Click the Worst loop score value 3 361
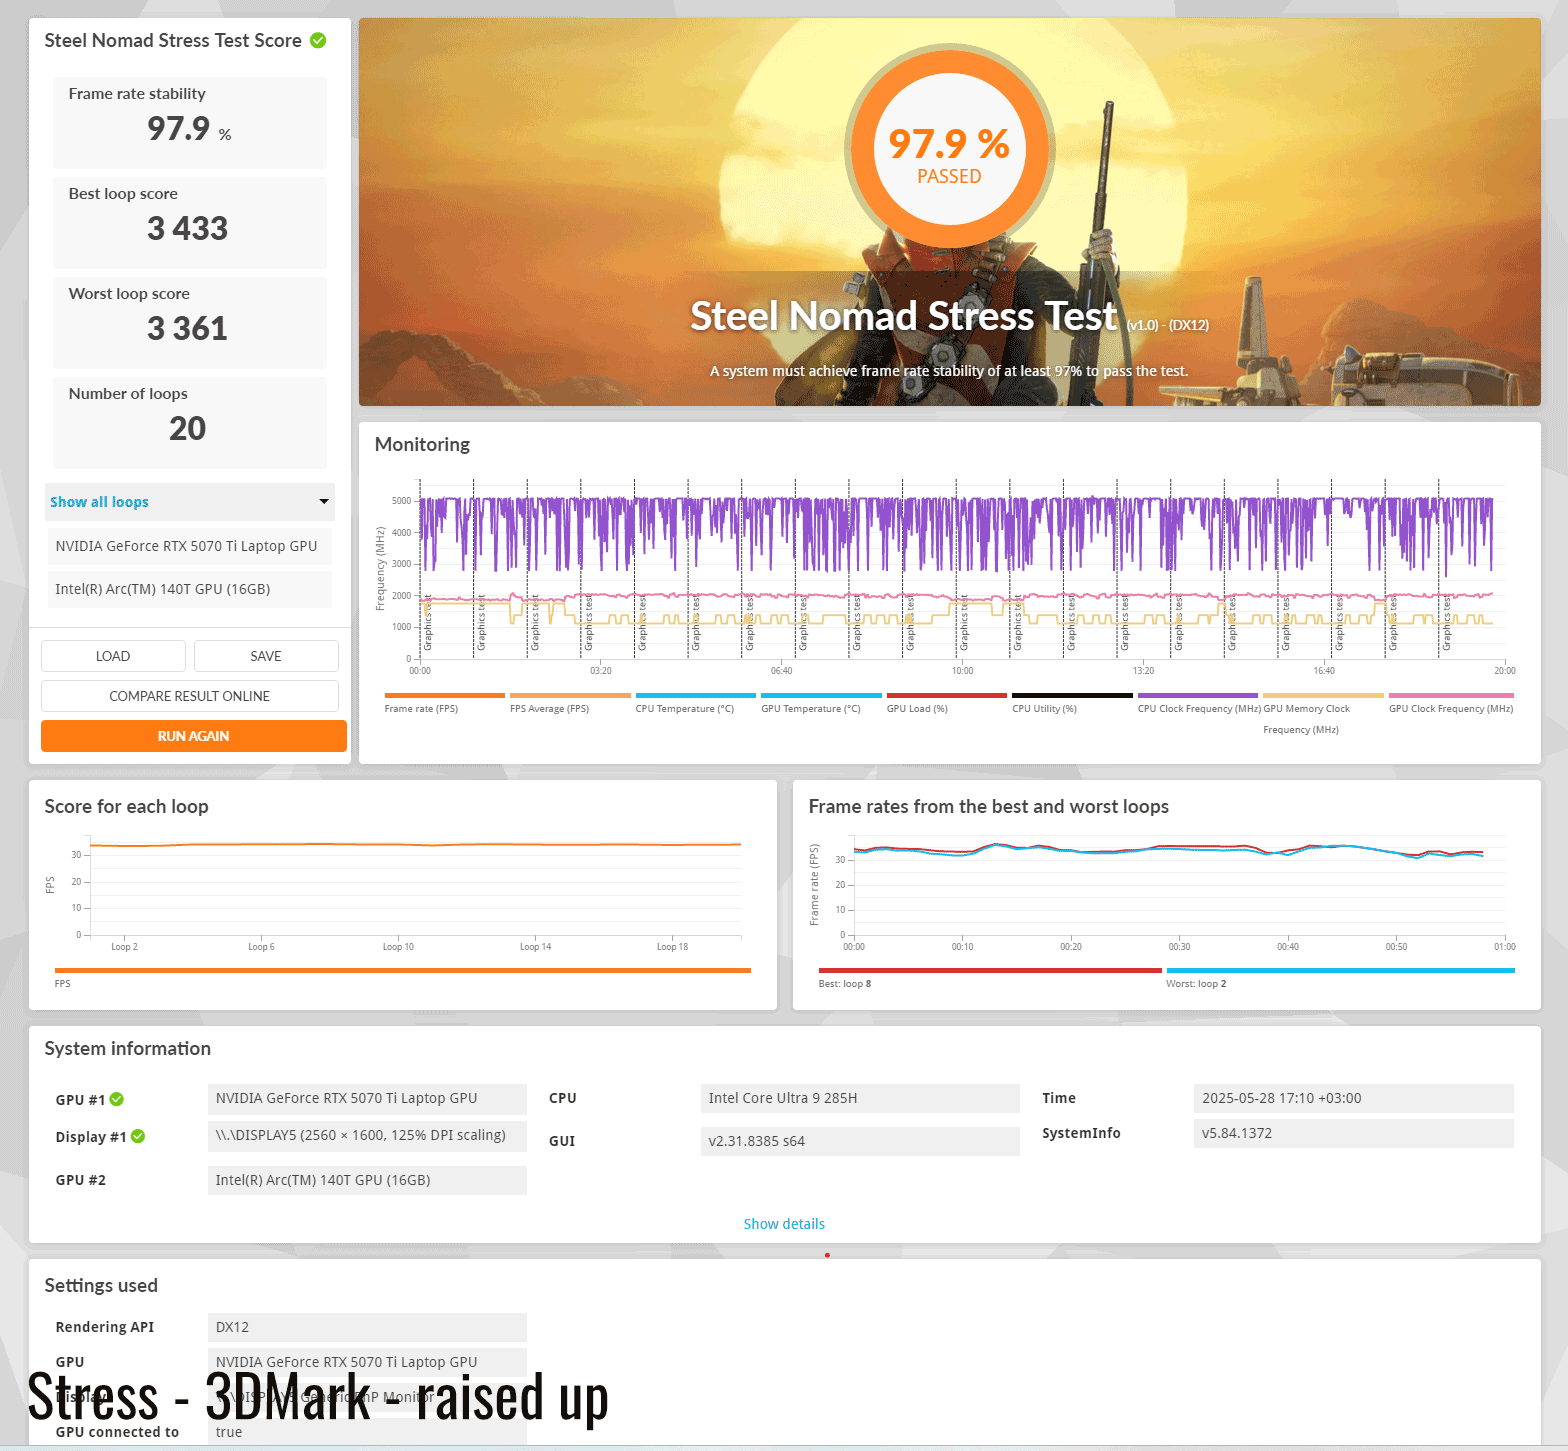This screenshot has width=1568, height=1451. click(x=188, y=329)
